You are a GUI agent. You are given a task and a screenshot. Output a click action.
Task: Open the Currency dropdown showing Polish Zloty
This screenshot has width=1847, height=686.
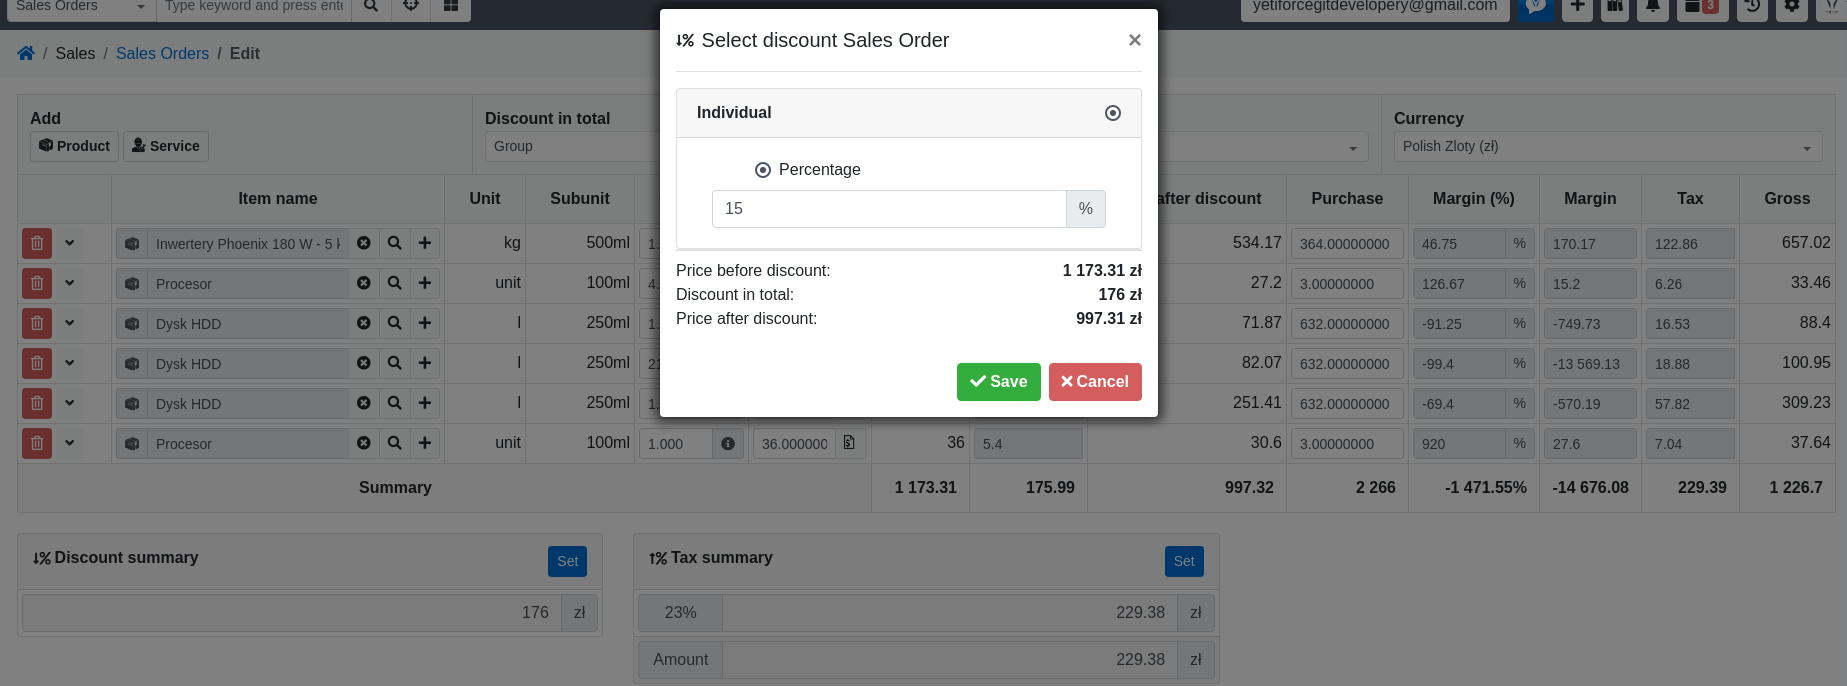(1608, 147)
